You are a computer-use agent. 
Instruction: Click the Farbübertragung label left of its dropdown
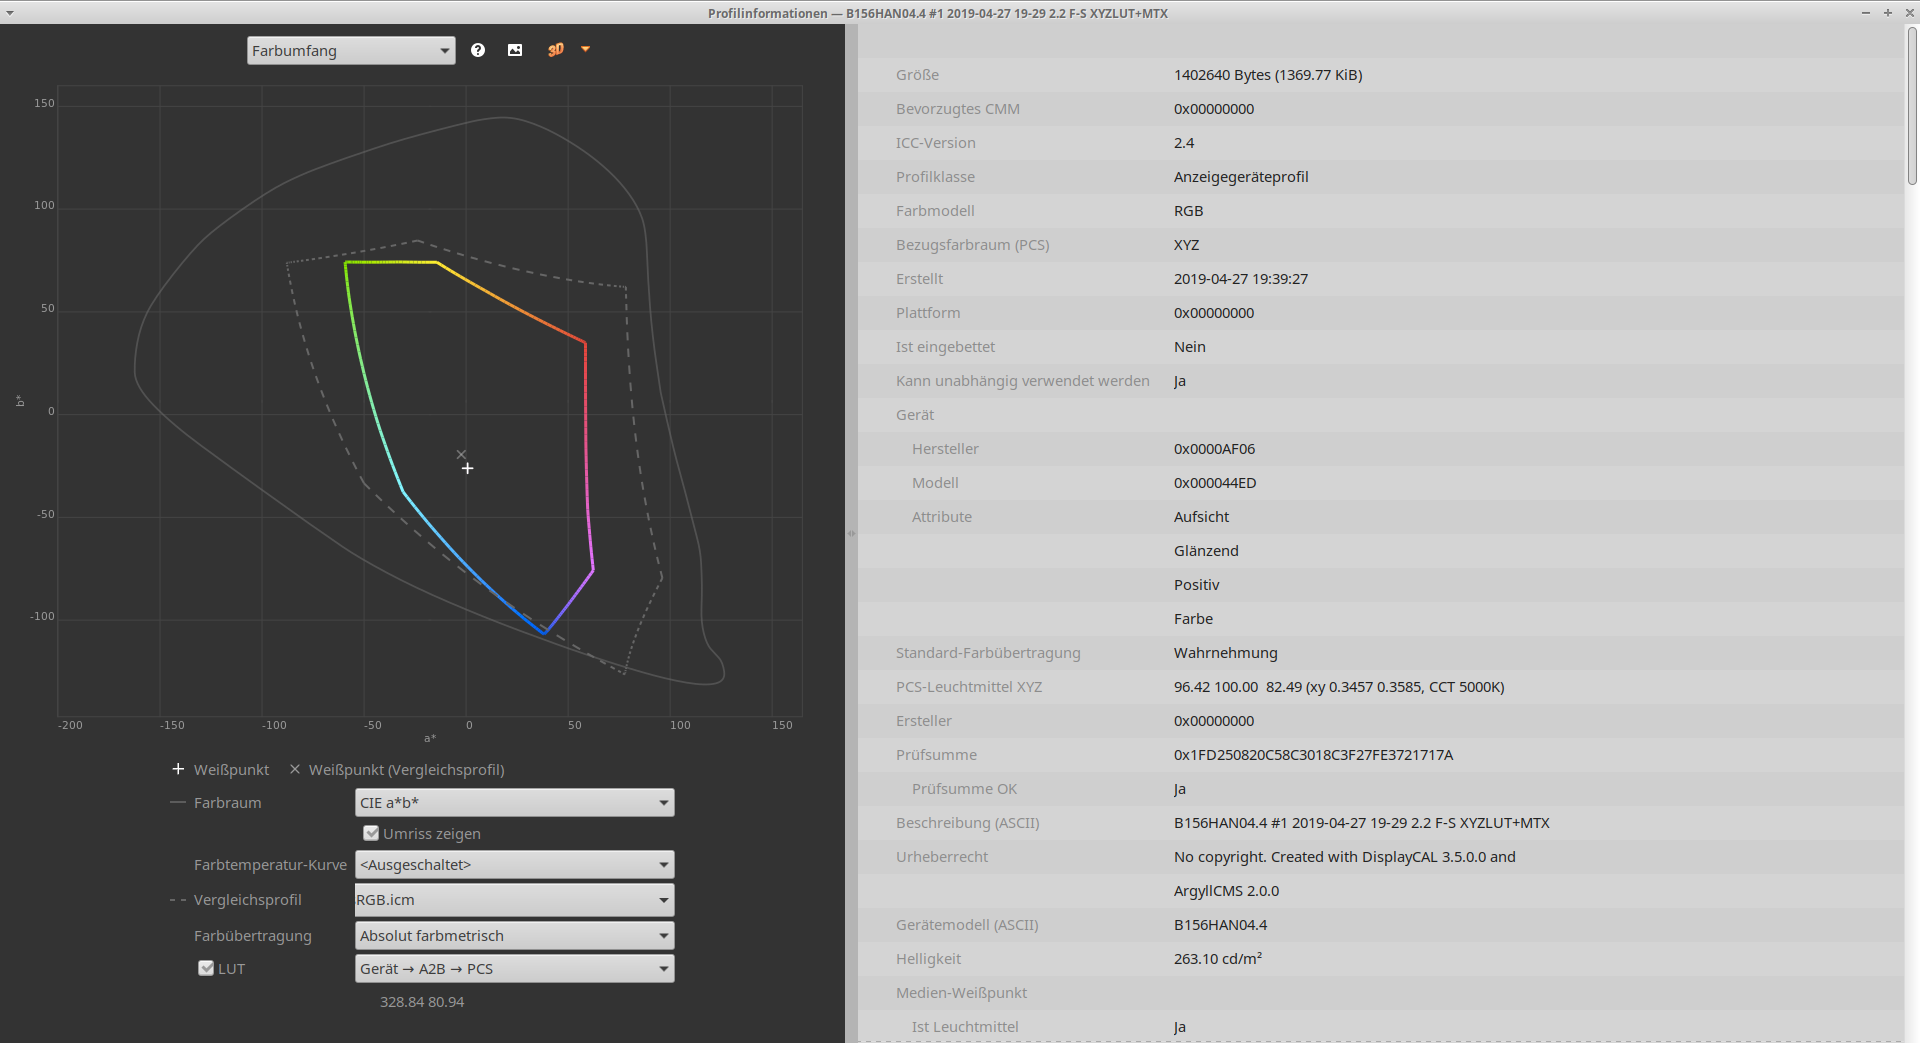tap(253, 936)
